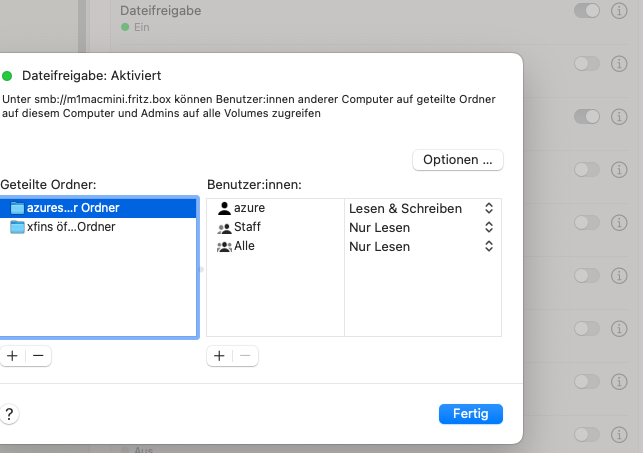Click the Staff group icon
Screen dimensions: 643x453
click(x=224, y=227)
